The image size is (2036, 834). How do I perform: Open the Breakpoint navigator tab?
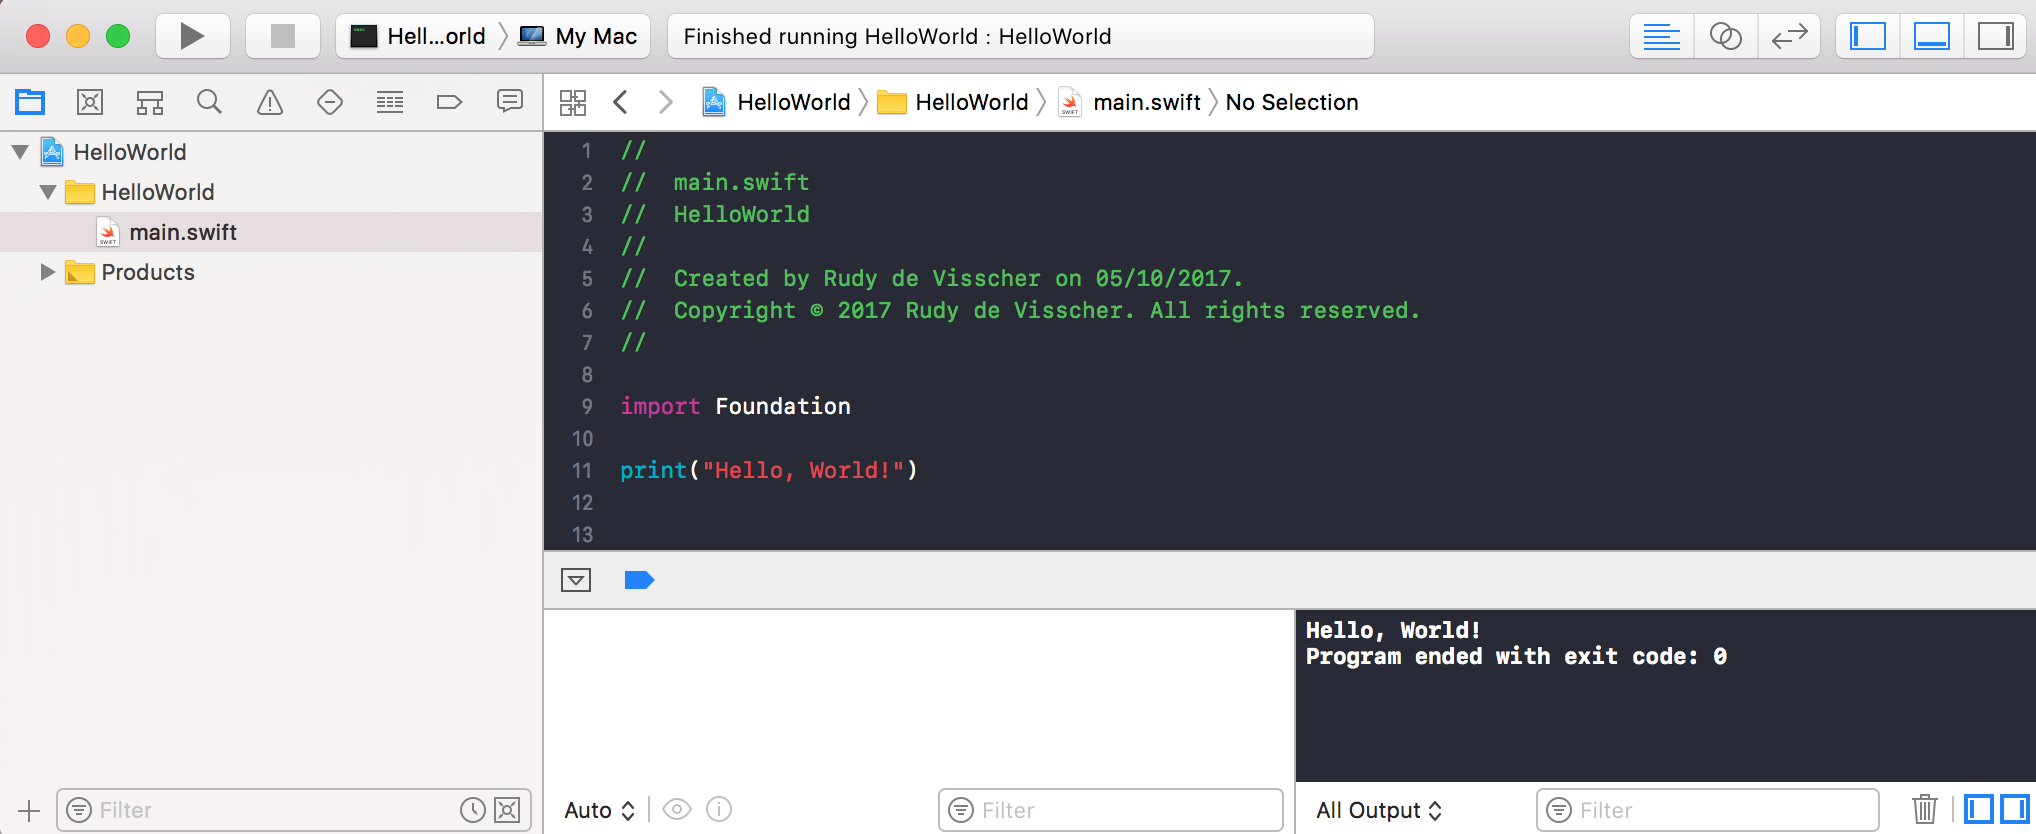point(450,102)
